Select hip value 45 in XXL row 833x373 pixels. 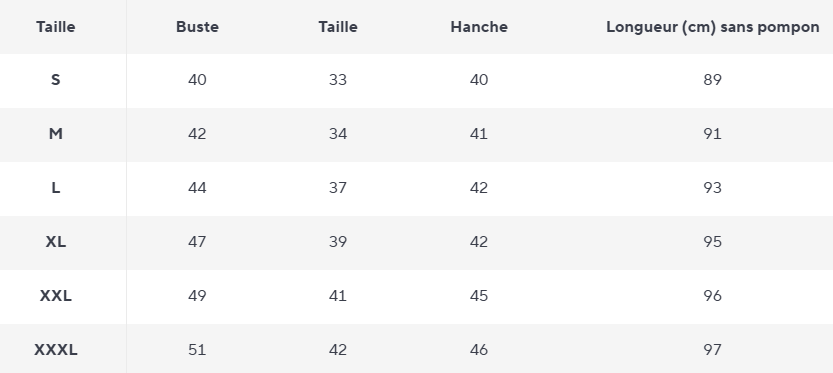coord(479,296)
